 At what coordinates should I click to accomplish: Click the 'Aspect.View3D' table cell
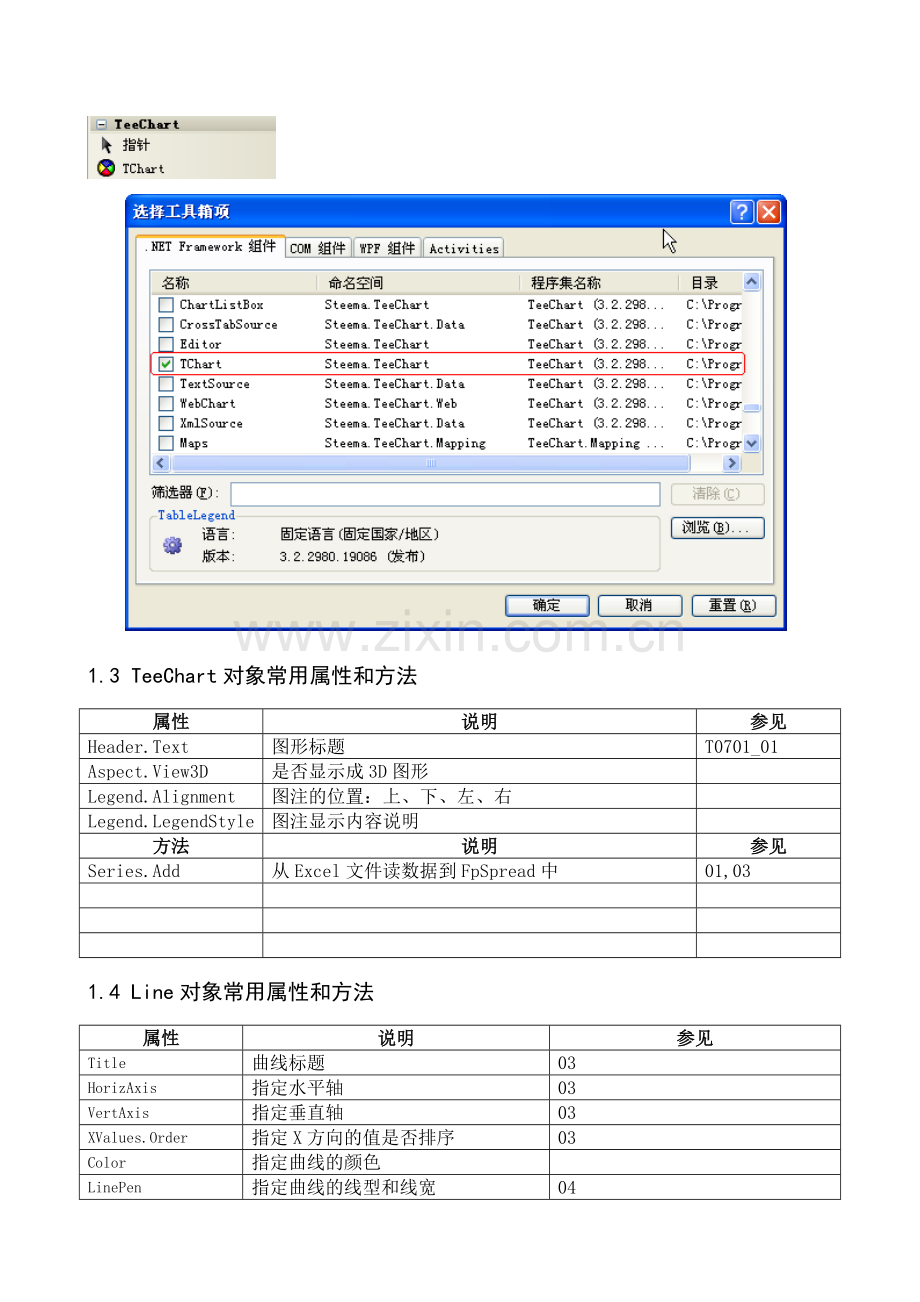click(171, 772)
